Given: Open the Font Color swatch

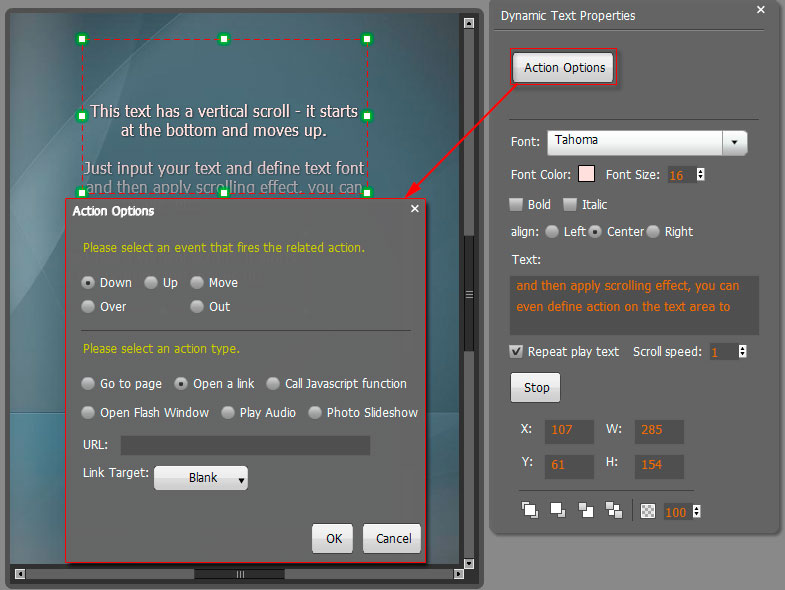Looking at the screenshot, I should [586, 174].
